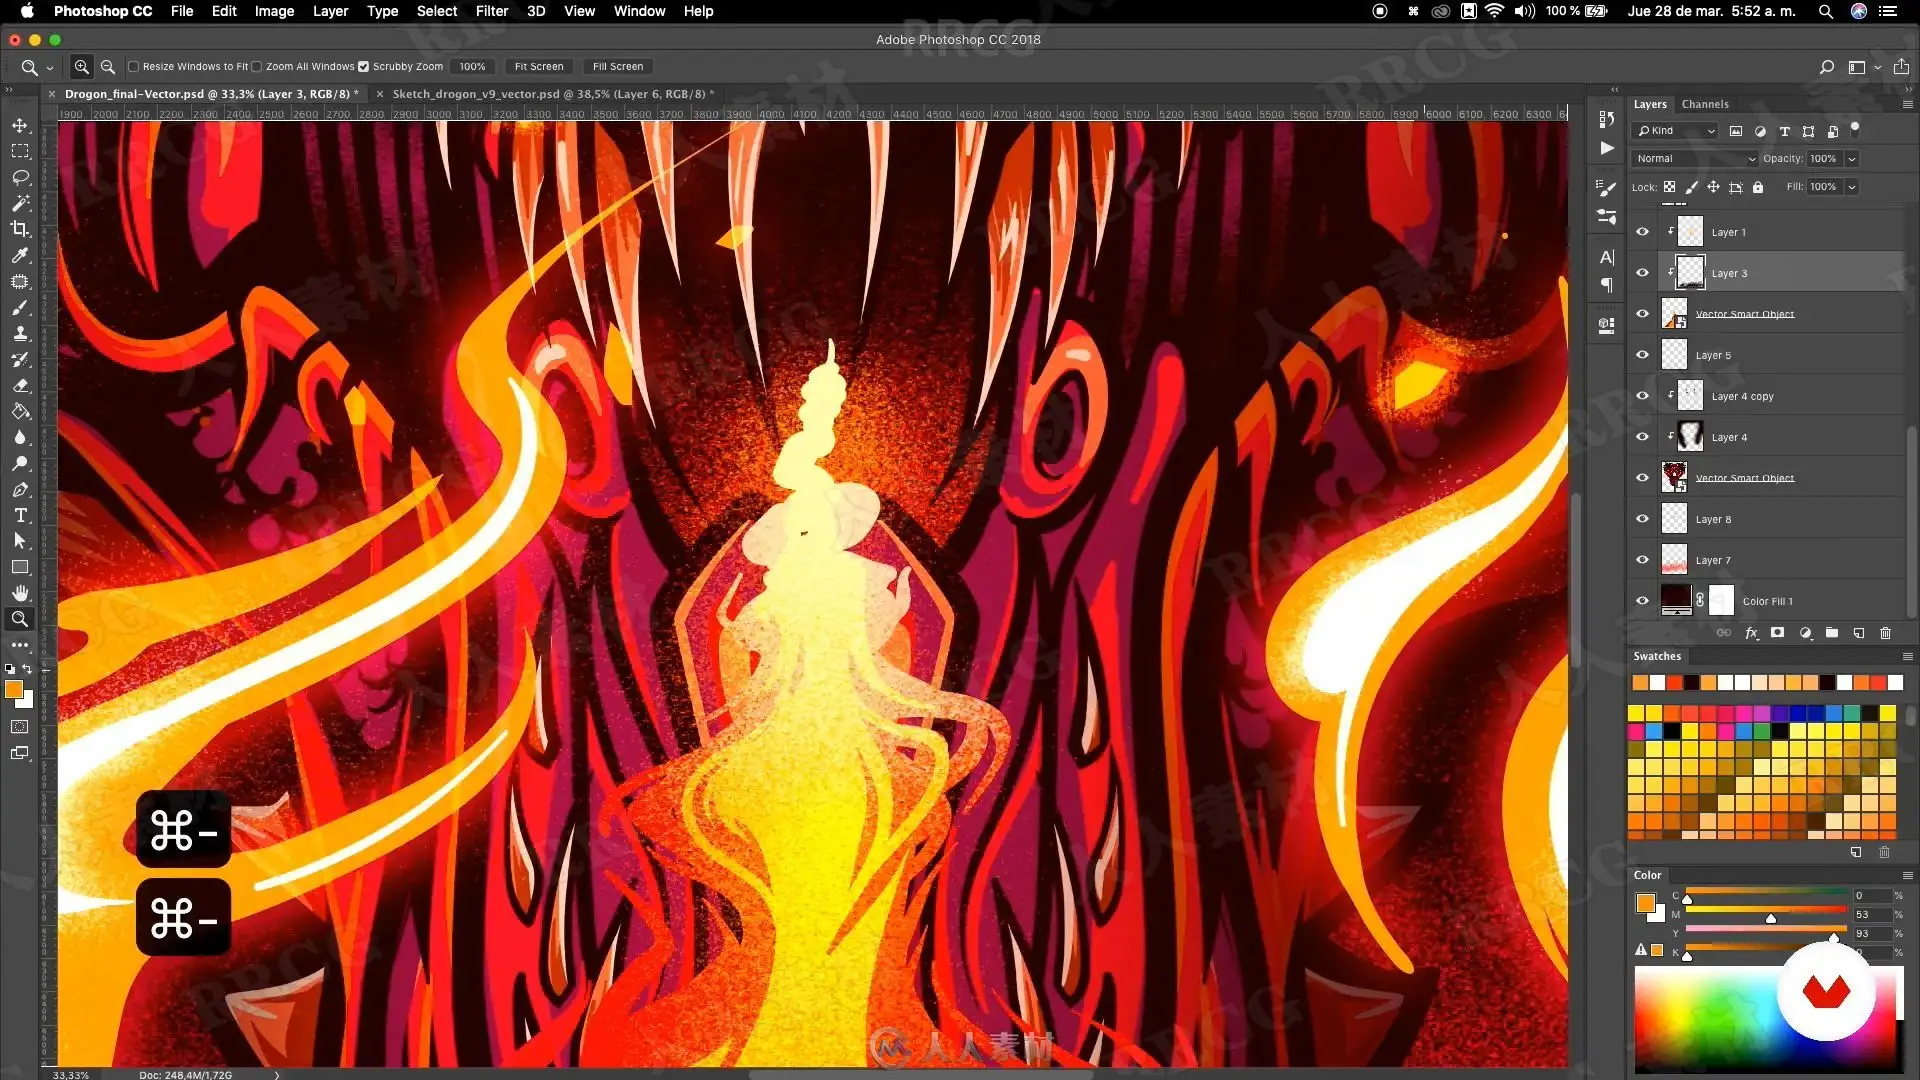1920x1080 pixels.
Task: Click the Fit Screen button
Action: pyautogui.click(x=538, y=67)
